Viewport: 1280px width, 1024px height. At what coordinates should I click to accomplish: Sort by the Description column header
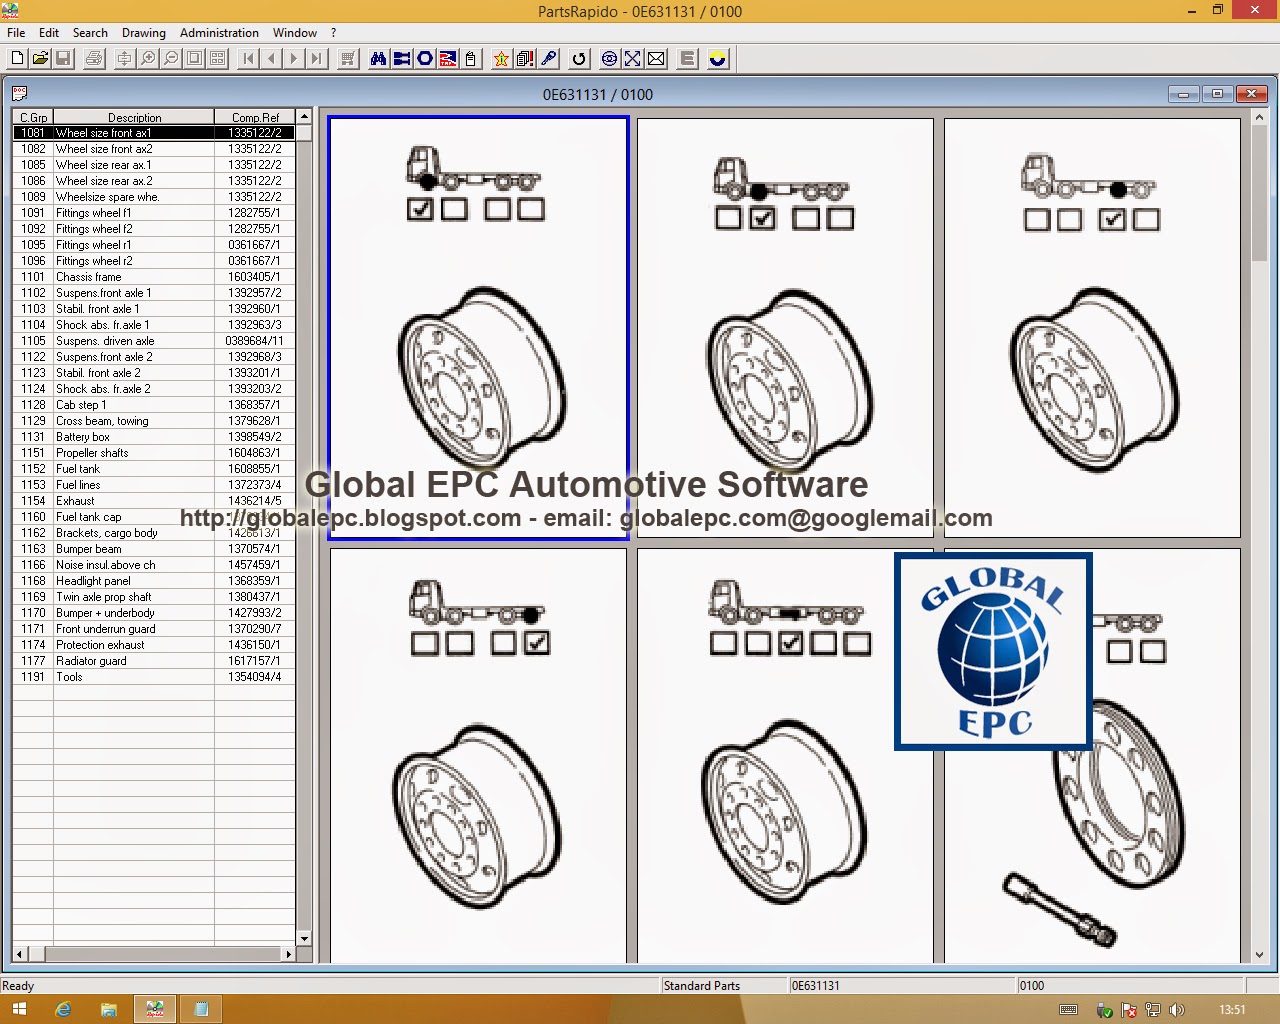pos(134,117)
